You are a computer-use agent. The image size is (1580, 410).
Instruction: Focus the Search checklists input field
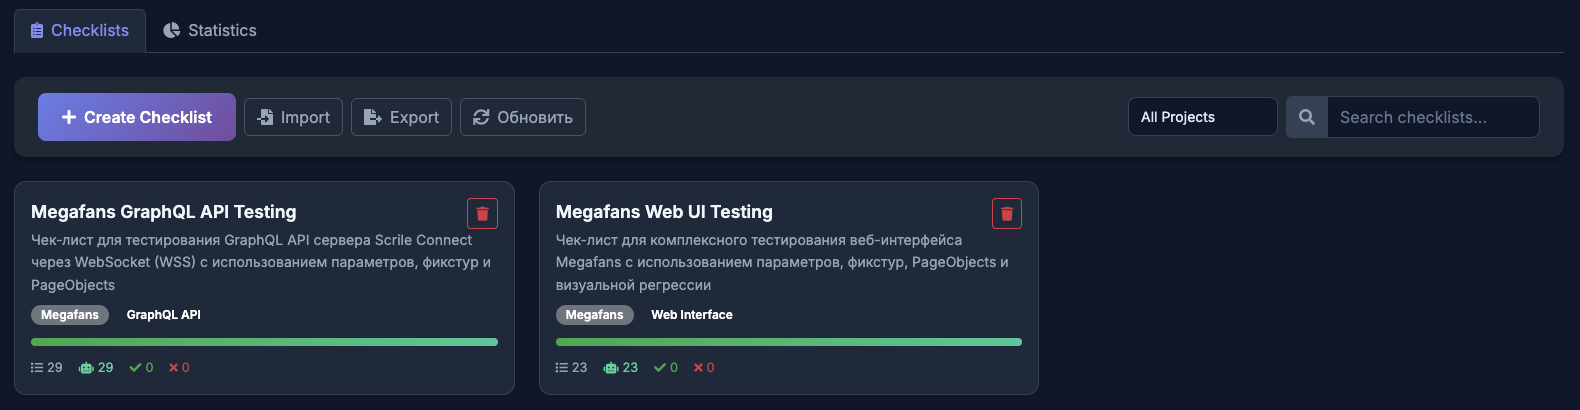[1432, 117]
